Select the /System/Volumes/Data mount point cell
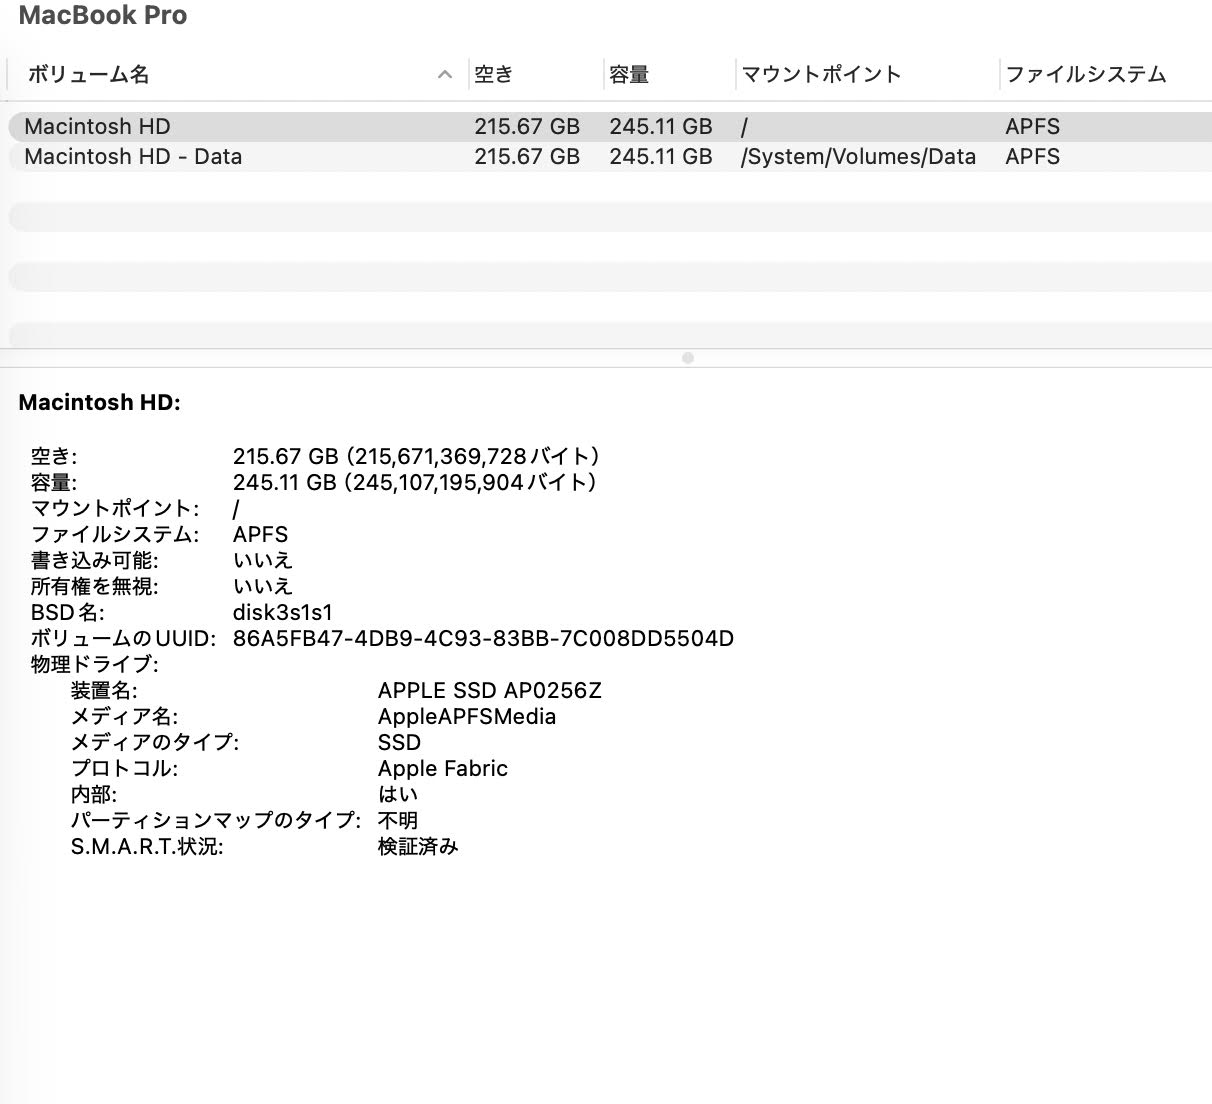 pos(858,156)
